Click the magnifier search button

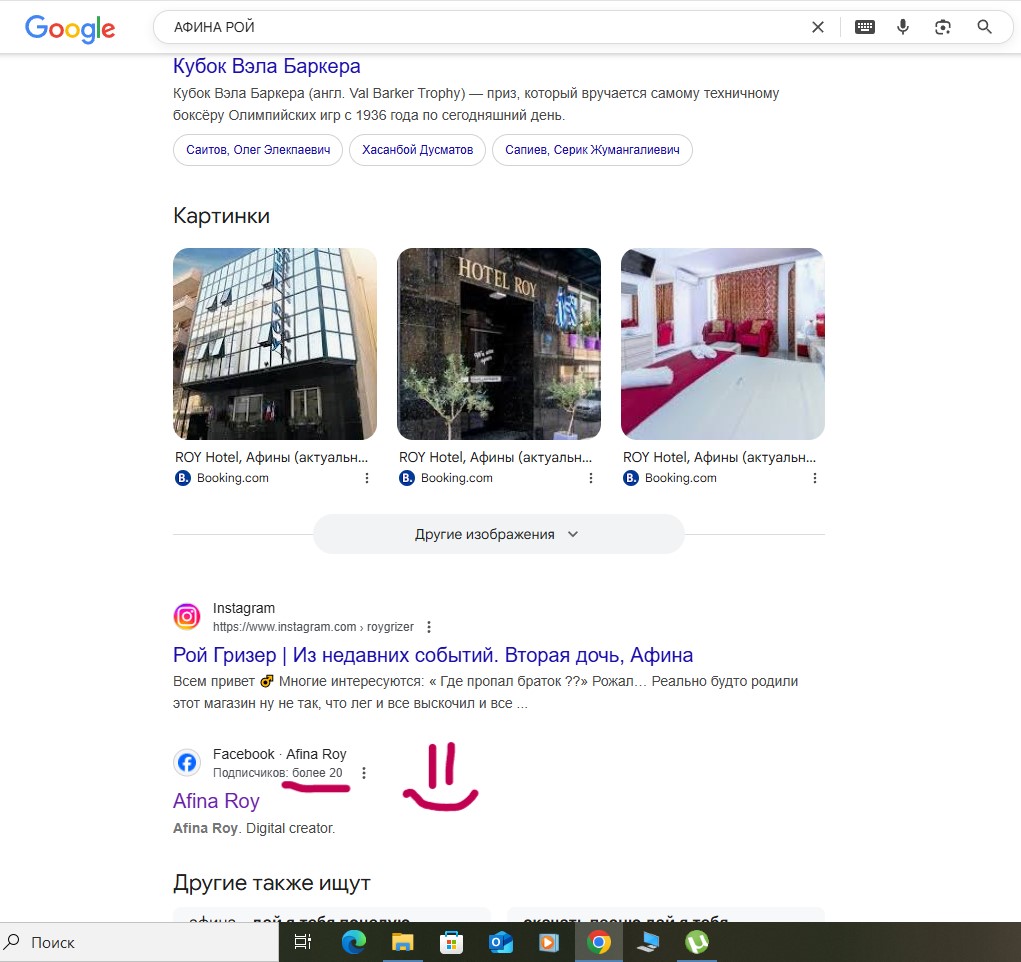[x=985, y=27]
